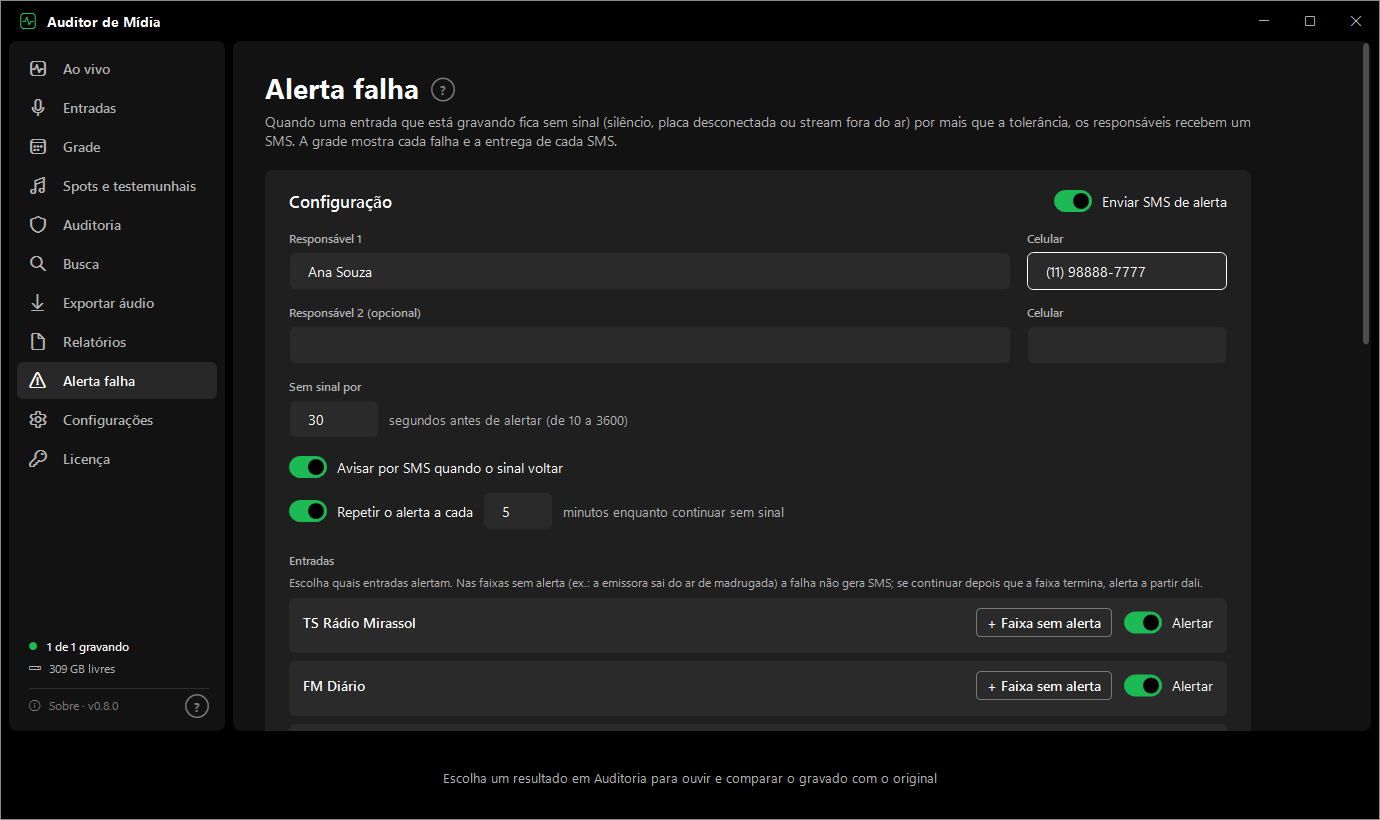
Task: Click the disk icon beside 309 GB livres
Action: click(35, 669)
